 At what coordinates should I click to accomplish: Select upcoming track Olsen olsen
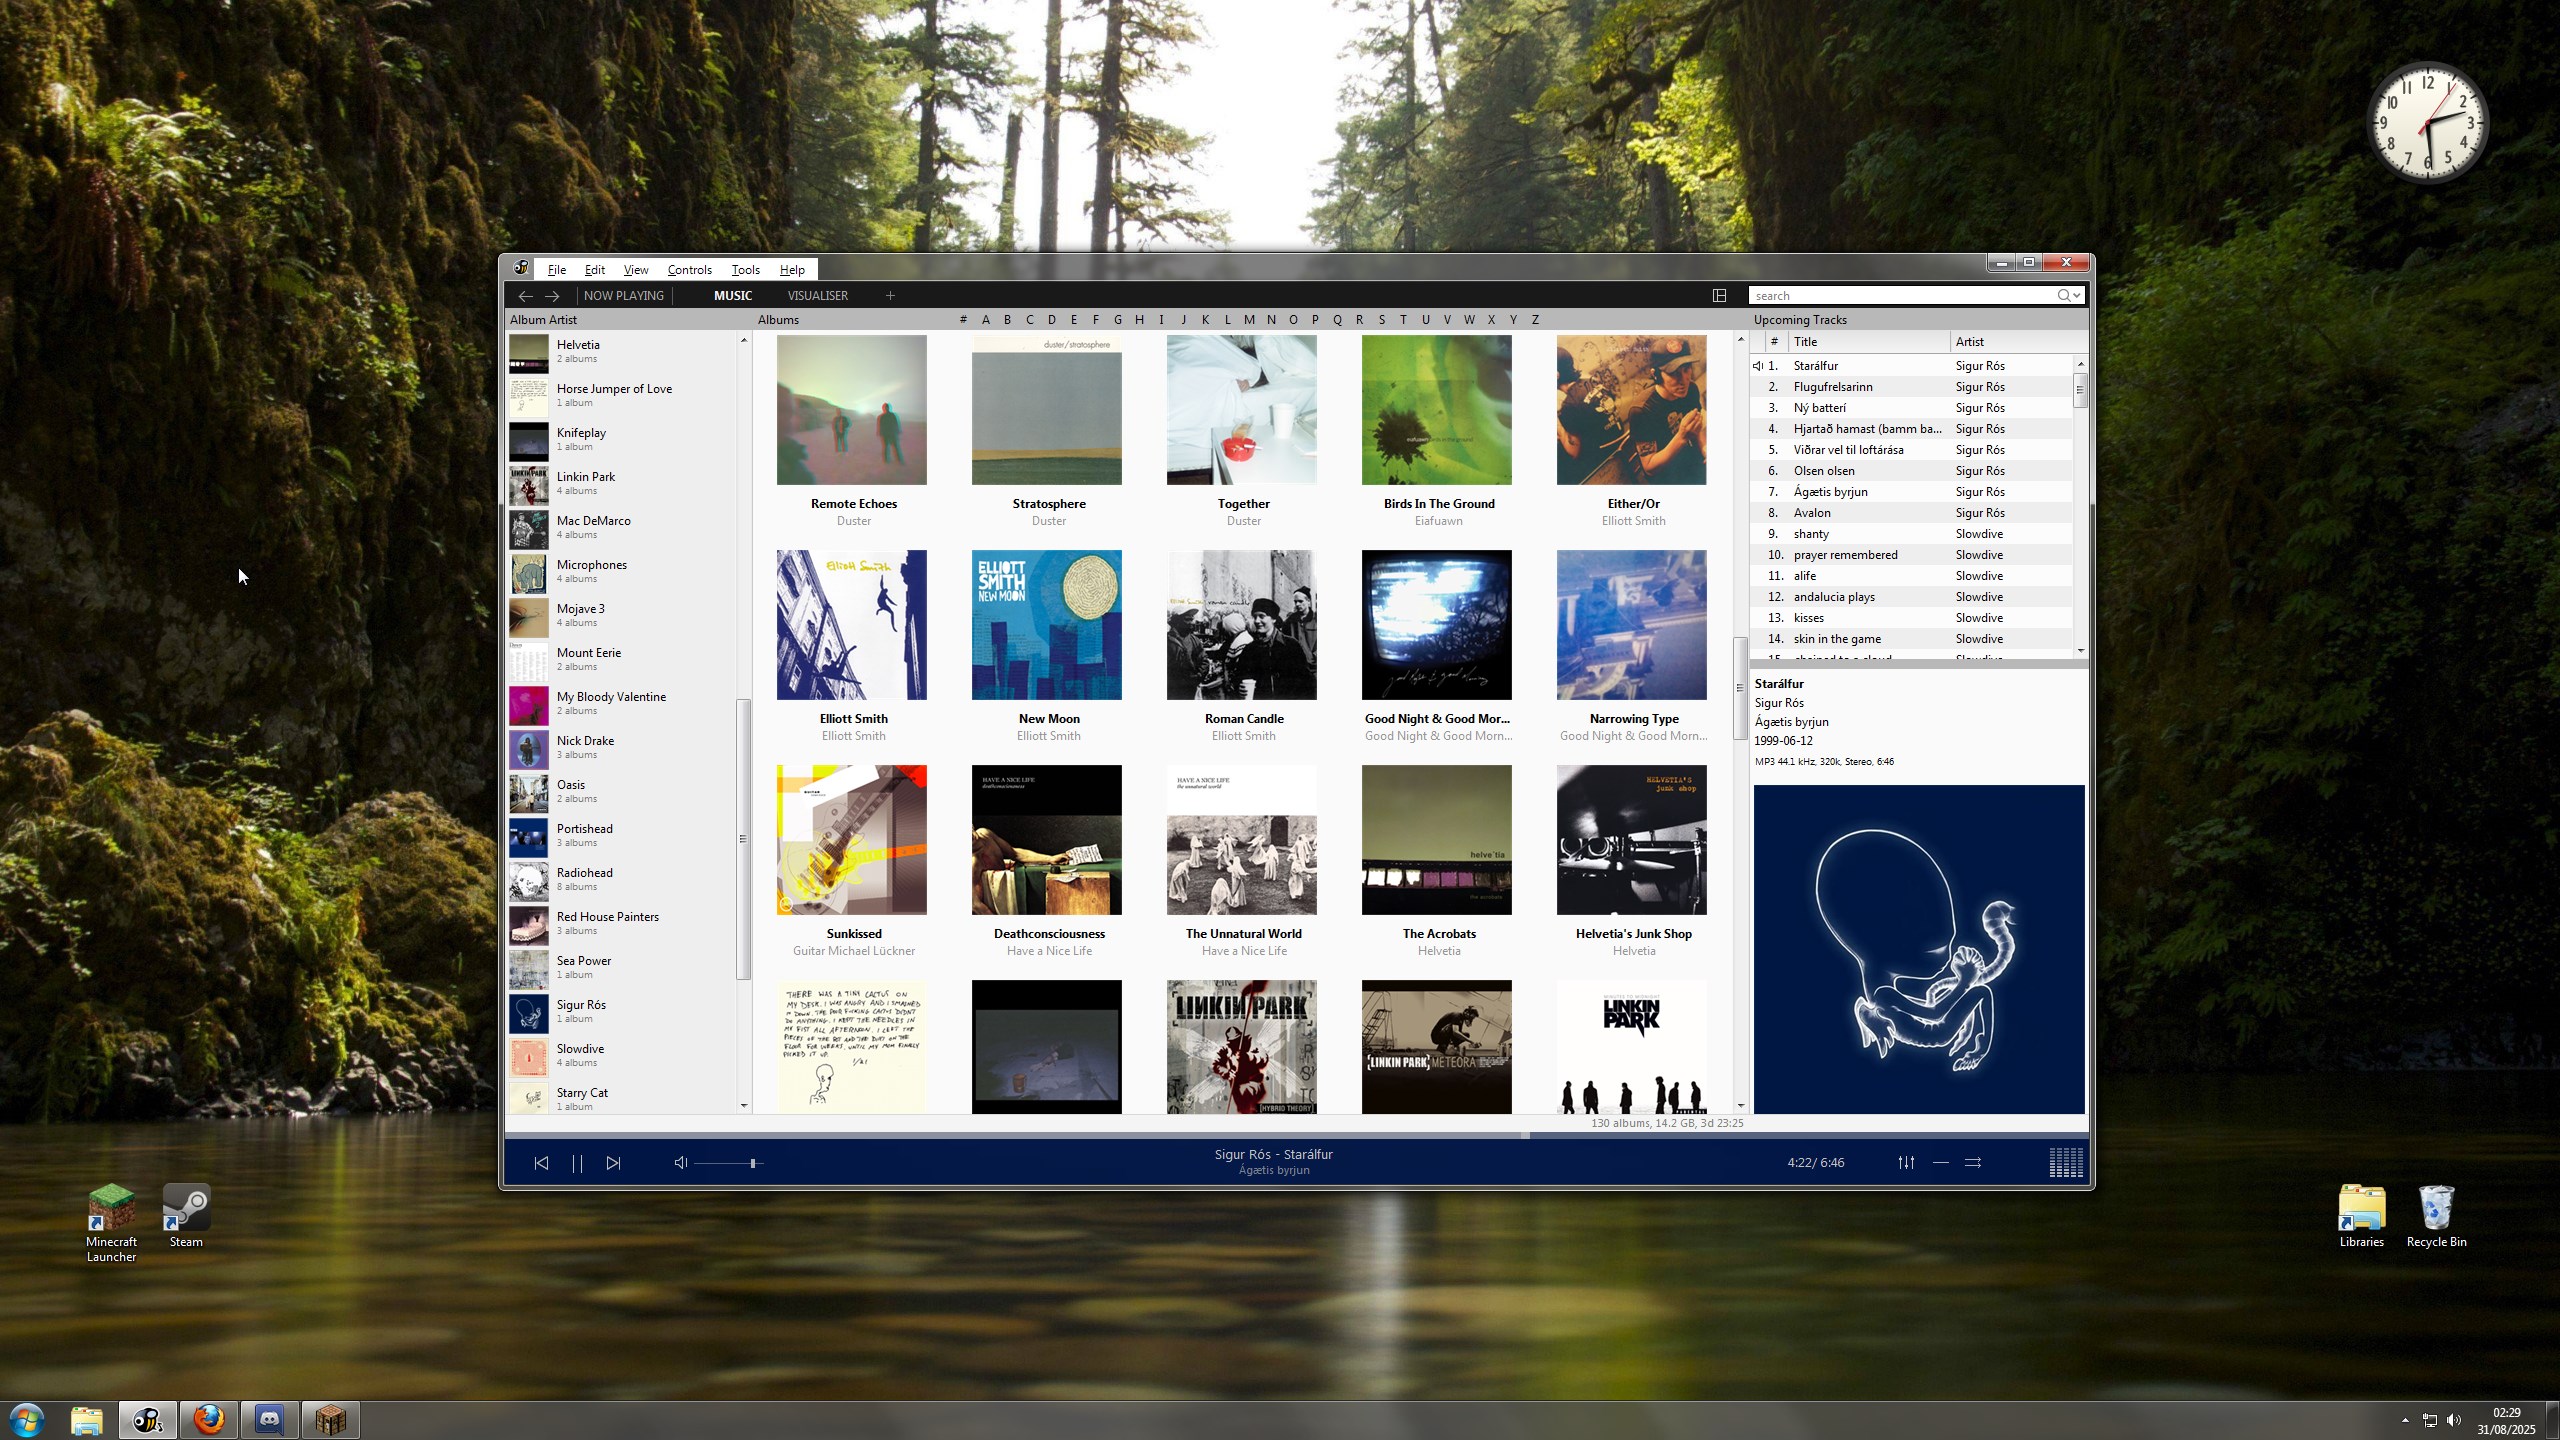[1912, 471]
